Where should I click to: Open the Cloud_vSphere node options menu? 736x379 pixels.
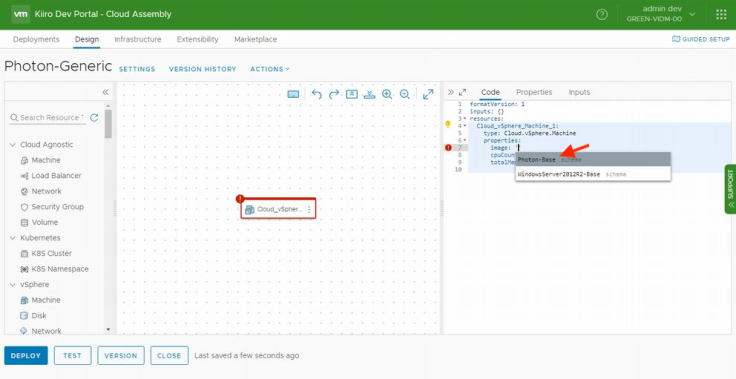tap(309, 210)
